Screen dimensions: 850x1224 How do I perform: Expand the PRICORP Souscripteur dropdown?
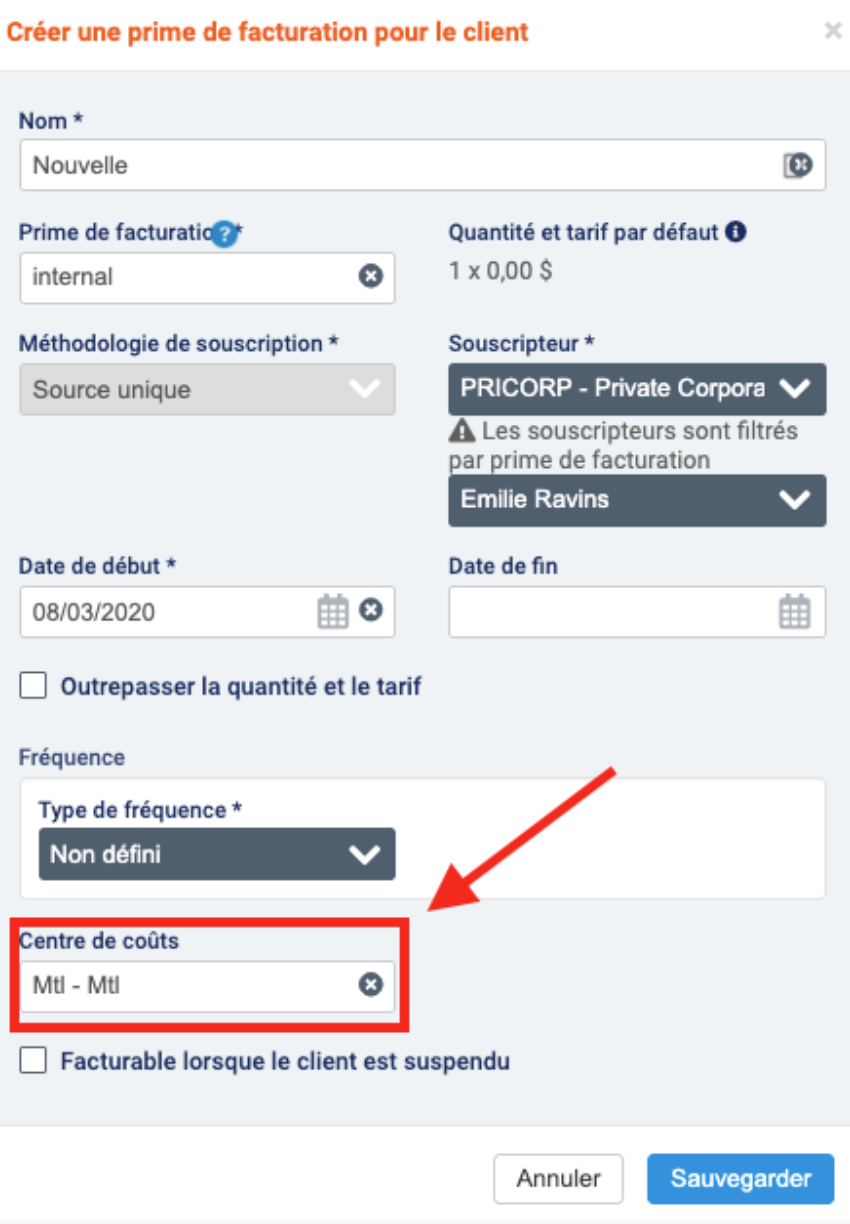(x=637, y=389)
